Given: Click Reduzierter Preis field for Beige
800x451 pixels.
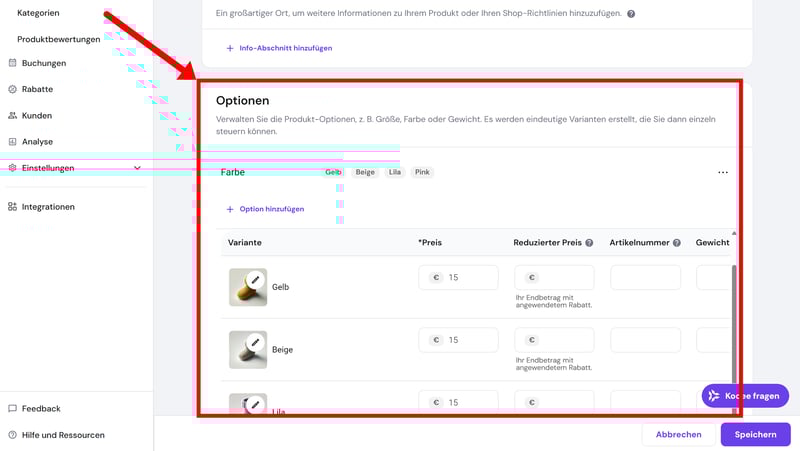Looking at the screenshot, I should (x=554, y=340).
